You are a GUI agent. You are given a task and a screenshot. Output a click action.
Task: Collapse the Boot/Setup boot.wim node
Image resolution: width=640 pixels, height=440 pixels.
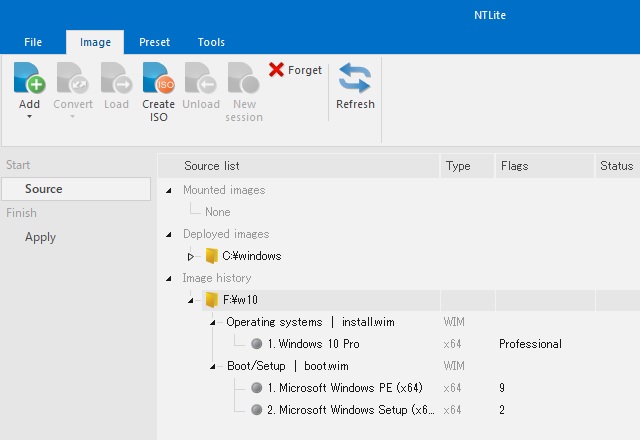click(x=213, y=367)
